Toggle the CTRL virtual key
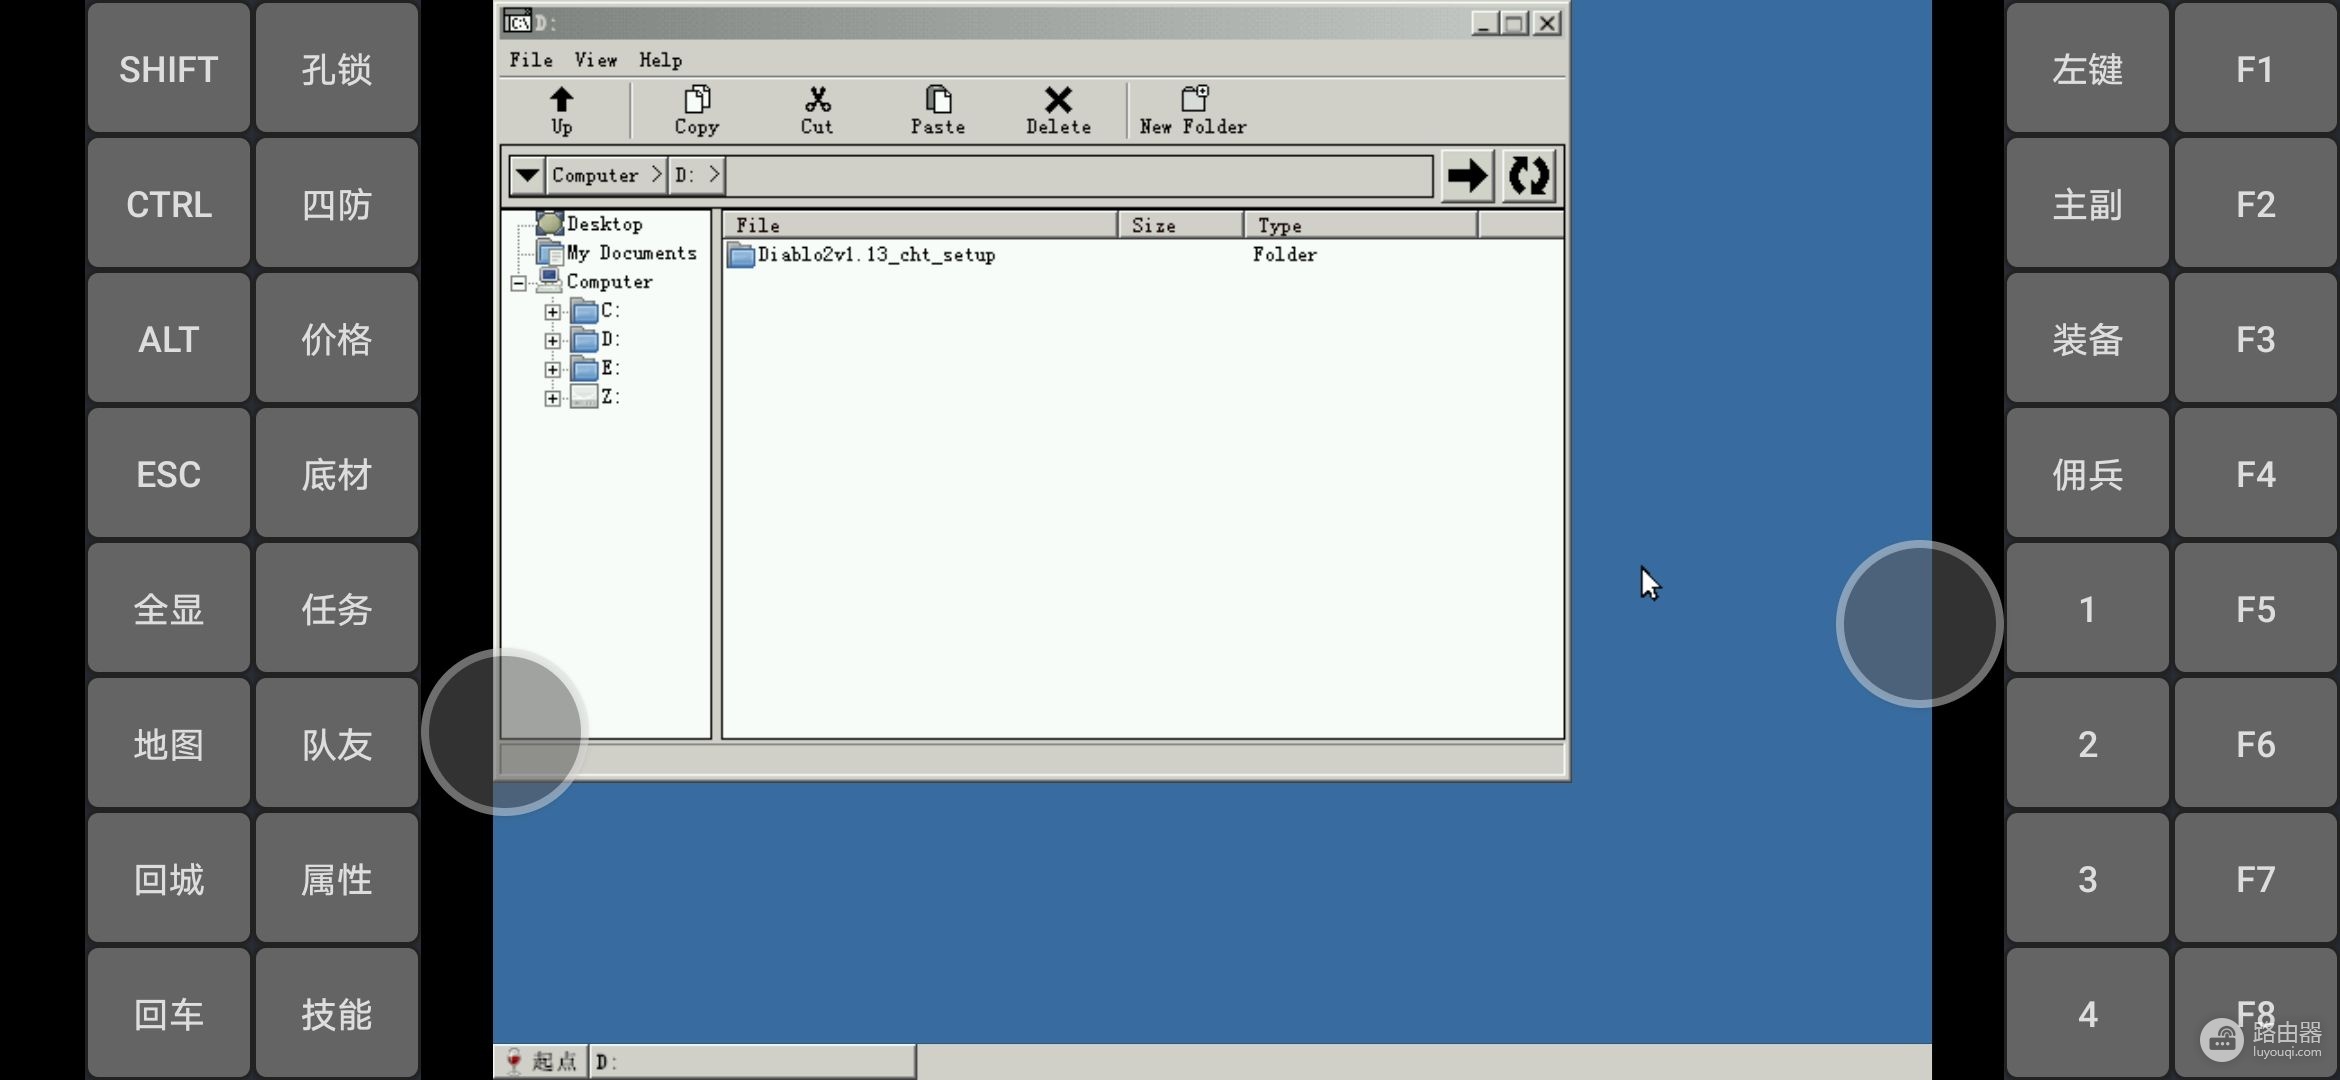Image resolution: width=2340 pixels, height=1080 pixels. point(168,203)
